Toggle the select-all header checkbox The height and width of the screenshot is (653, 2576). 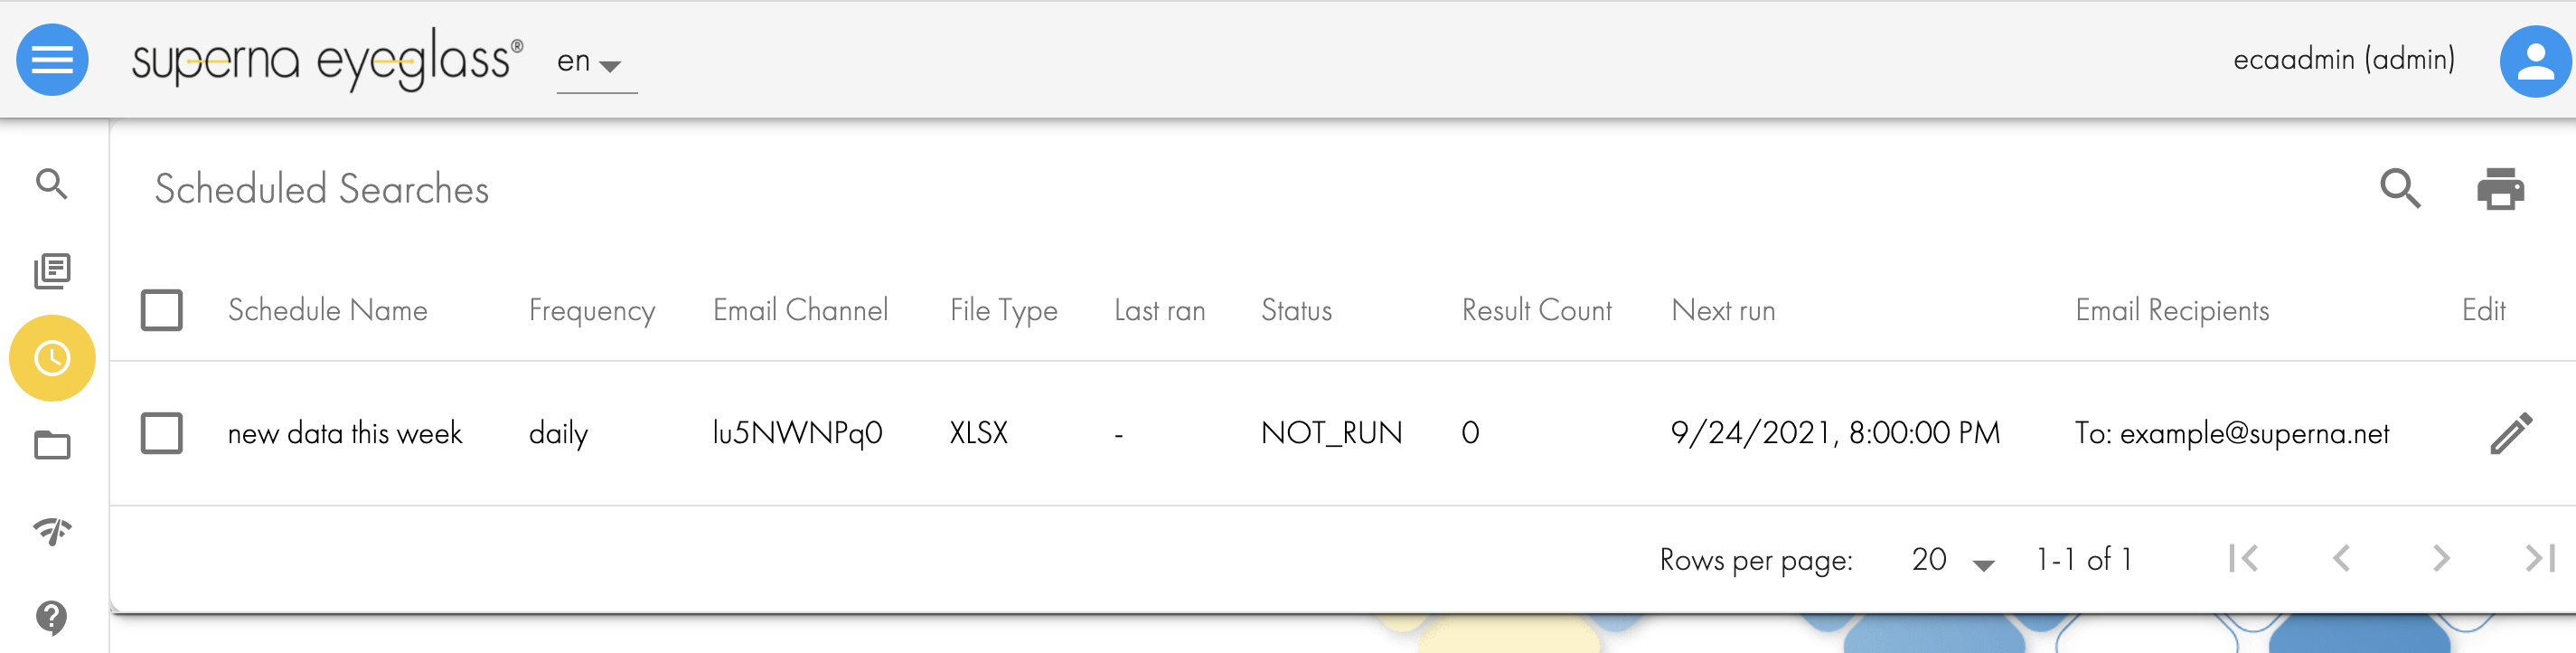tap(162, 310)
